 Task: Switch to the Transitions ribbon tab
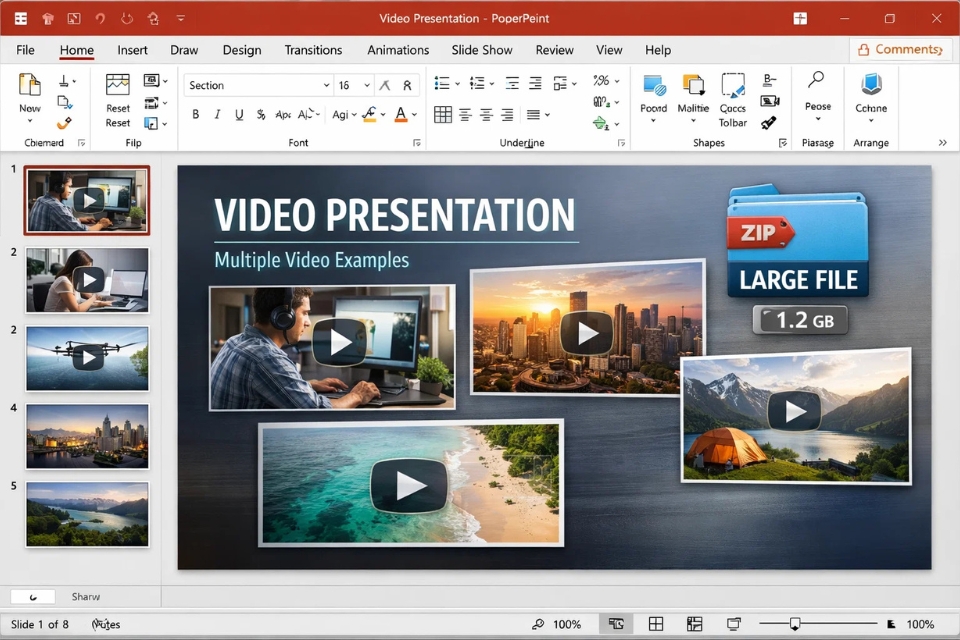click(313, 50)
